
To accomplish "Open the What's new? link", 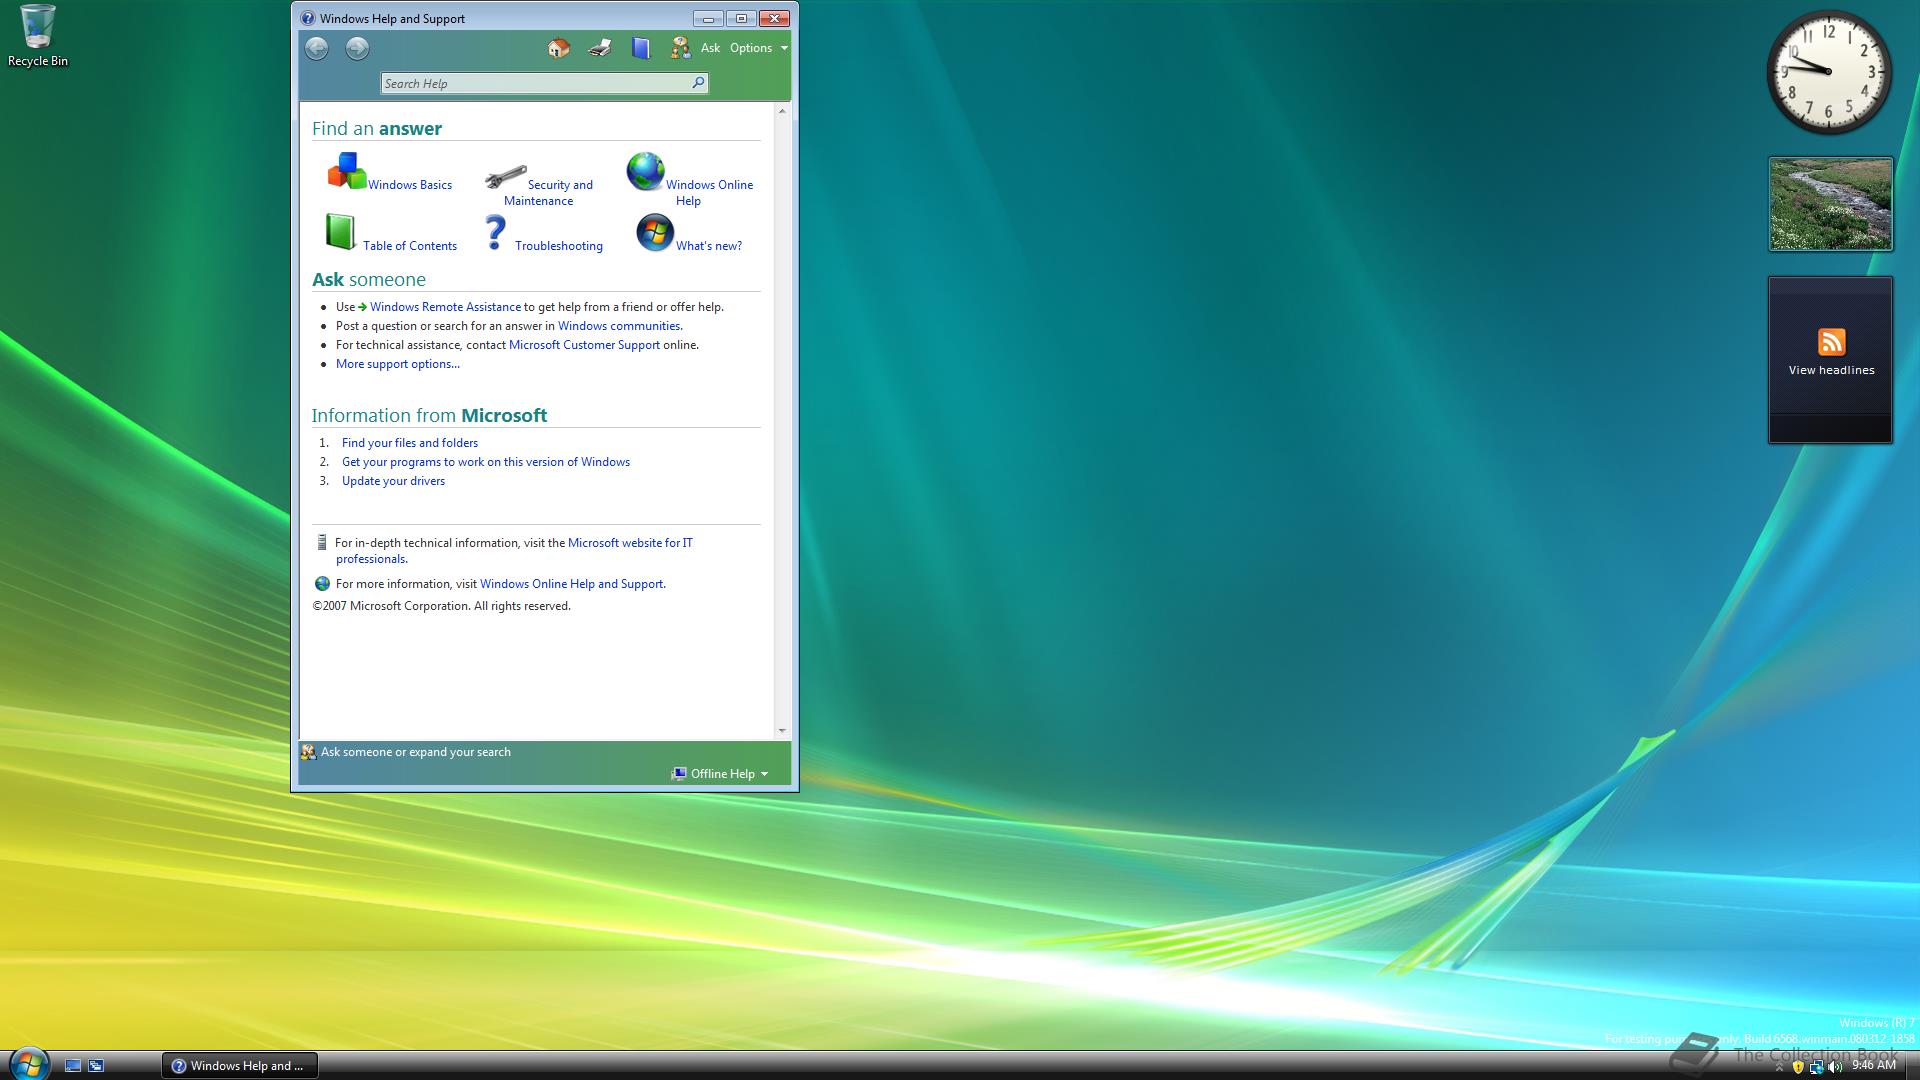I will click(x=709, y=246).
